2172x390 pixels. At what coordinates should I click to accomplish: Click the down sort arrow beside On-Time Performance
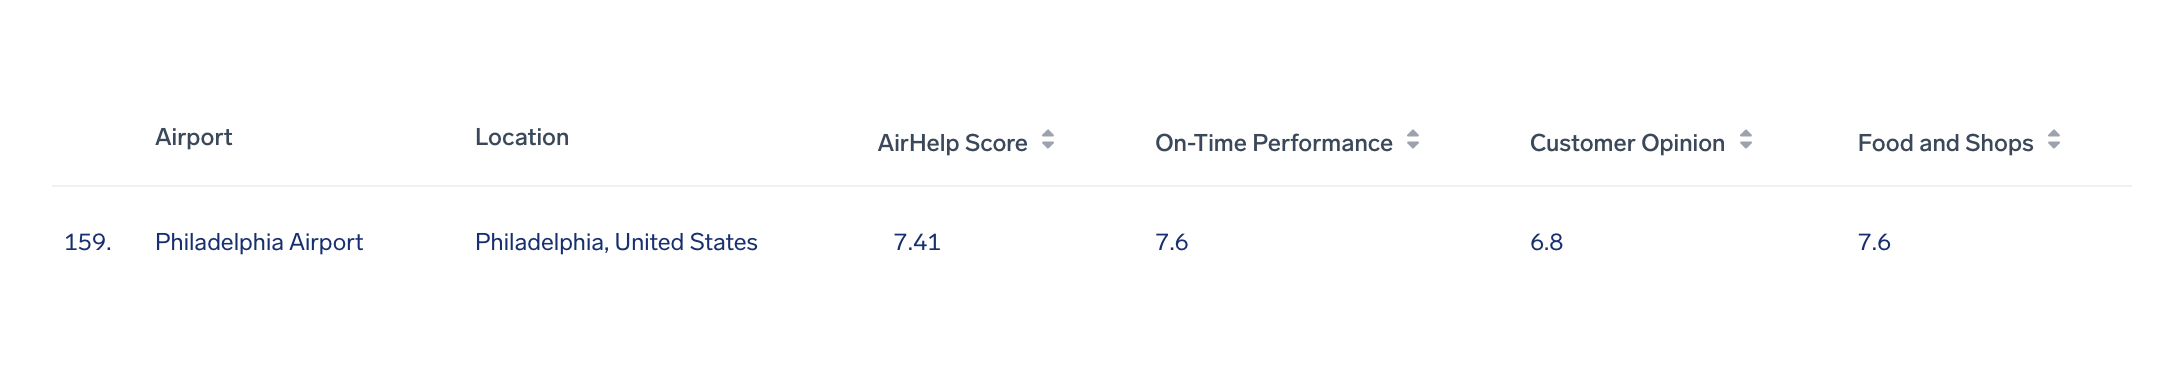pyautogui.click(x=1413, y=146)
